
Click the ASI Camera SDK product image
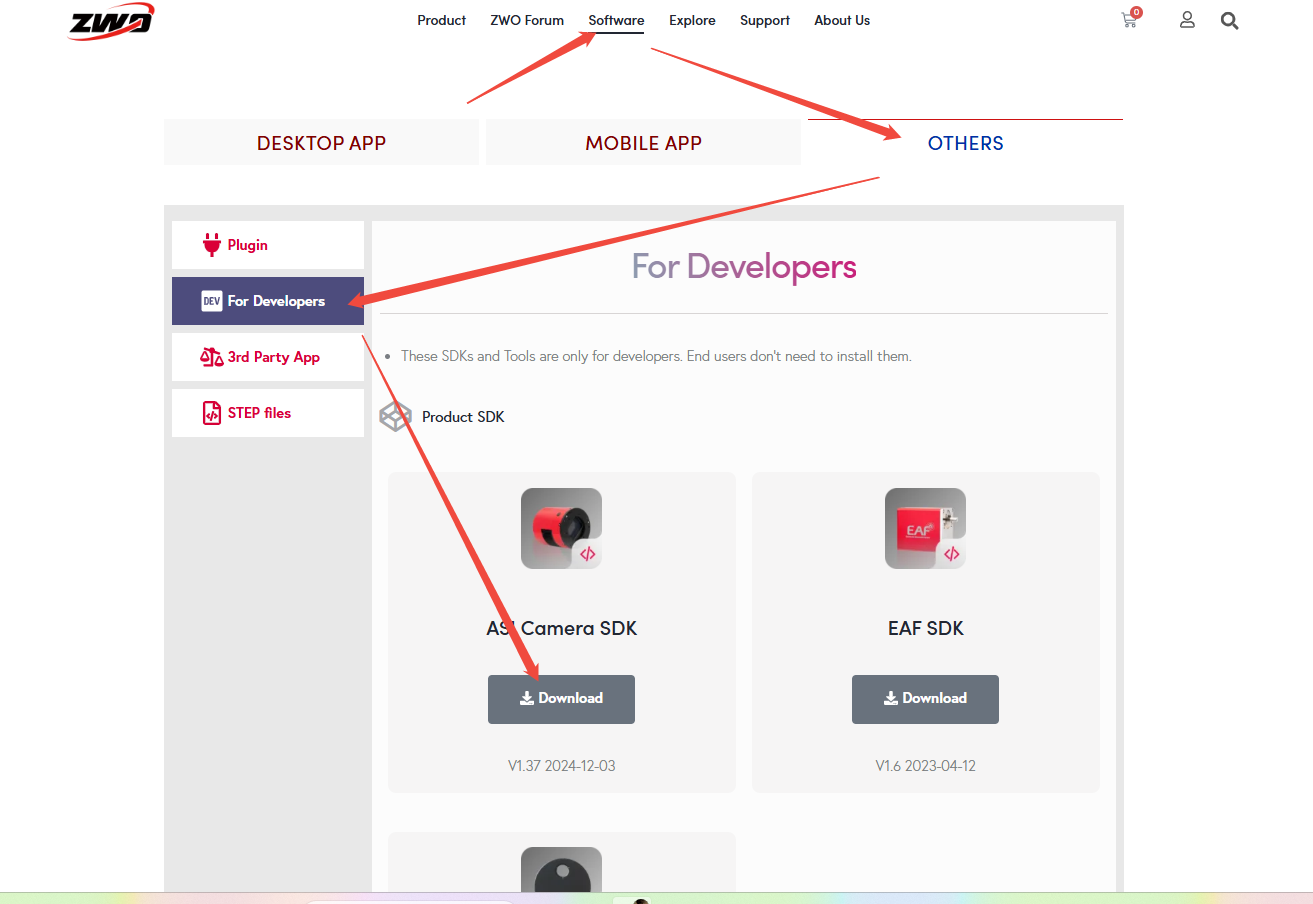point(561,528)
